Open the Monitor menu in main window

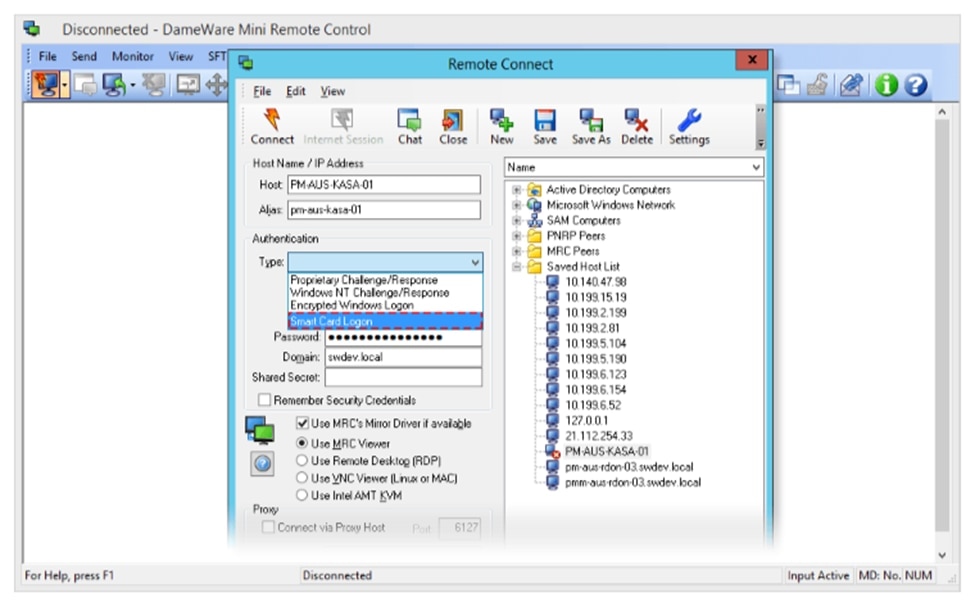point(132,57)
